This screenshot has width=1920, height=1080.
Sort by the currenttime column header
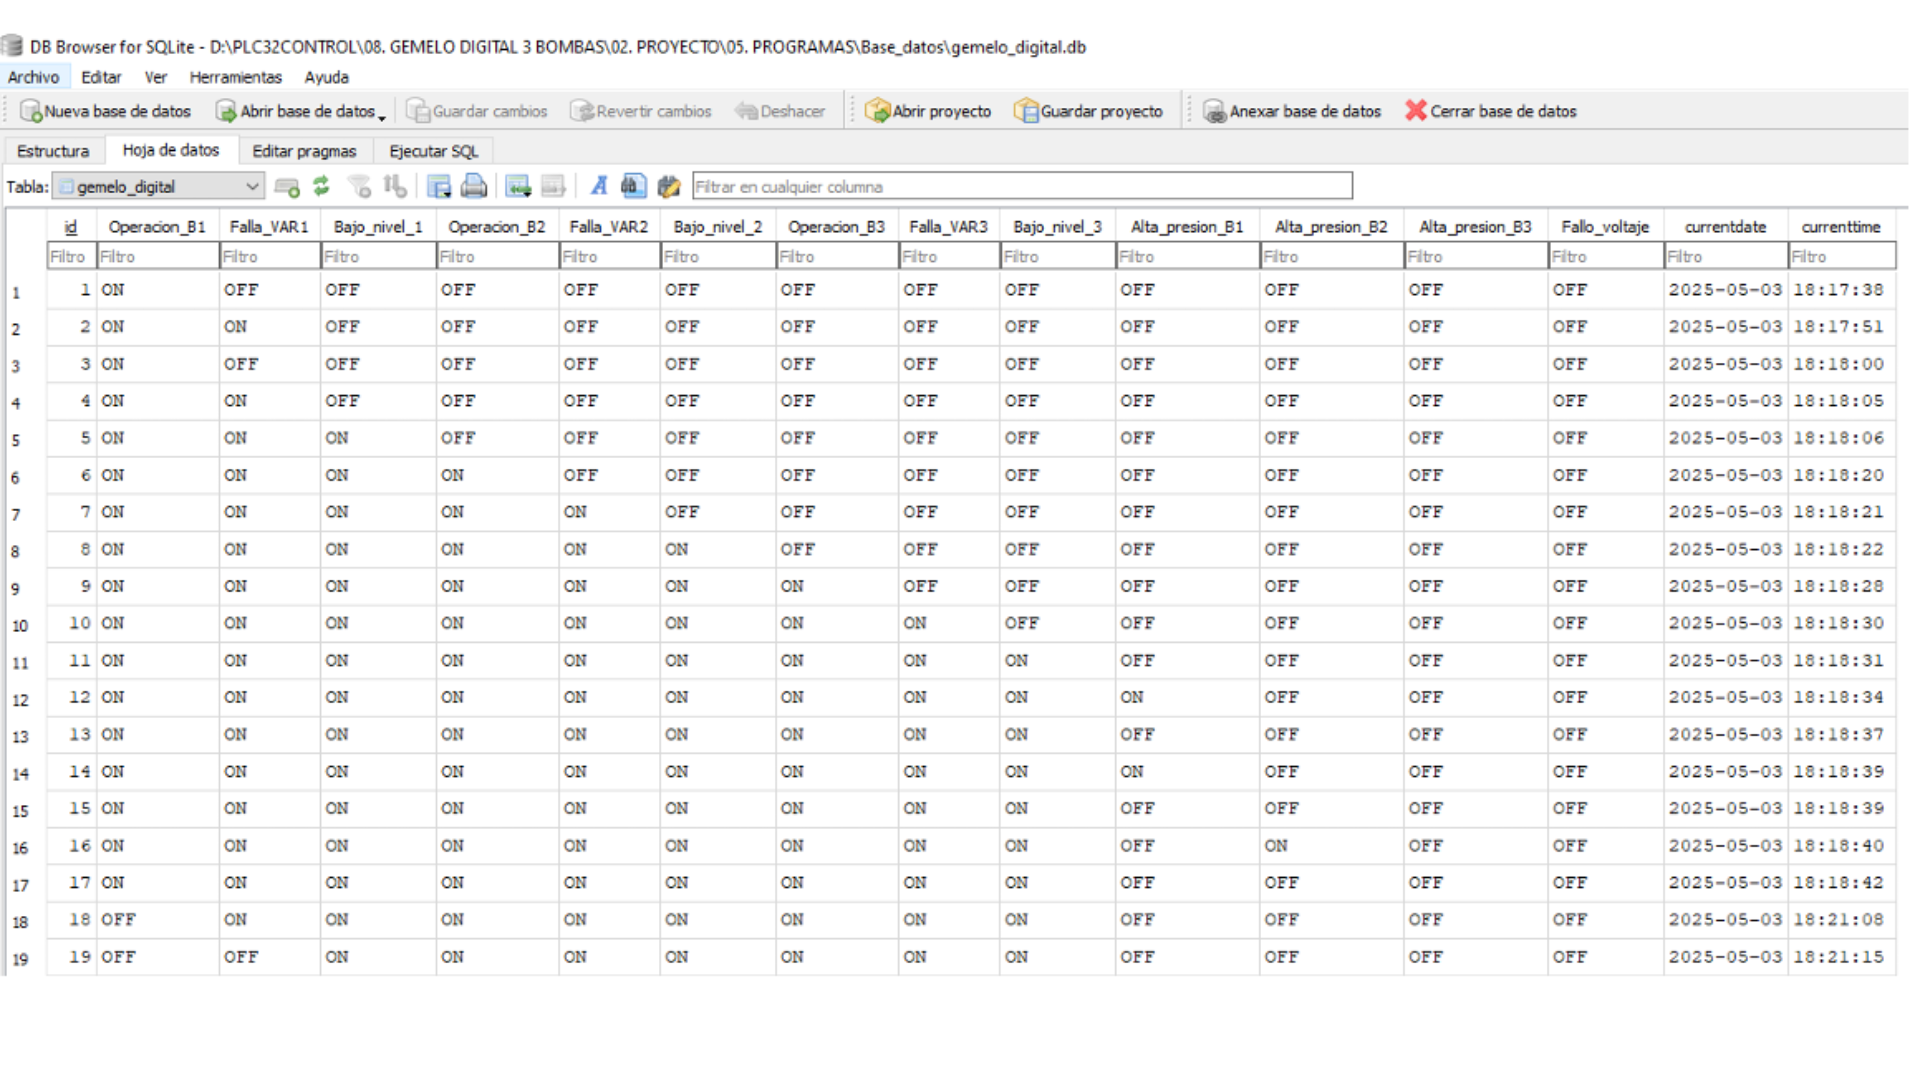coord(1841,227)
